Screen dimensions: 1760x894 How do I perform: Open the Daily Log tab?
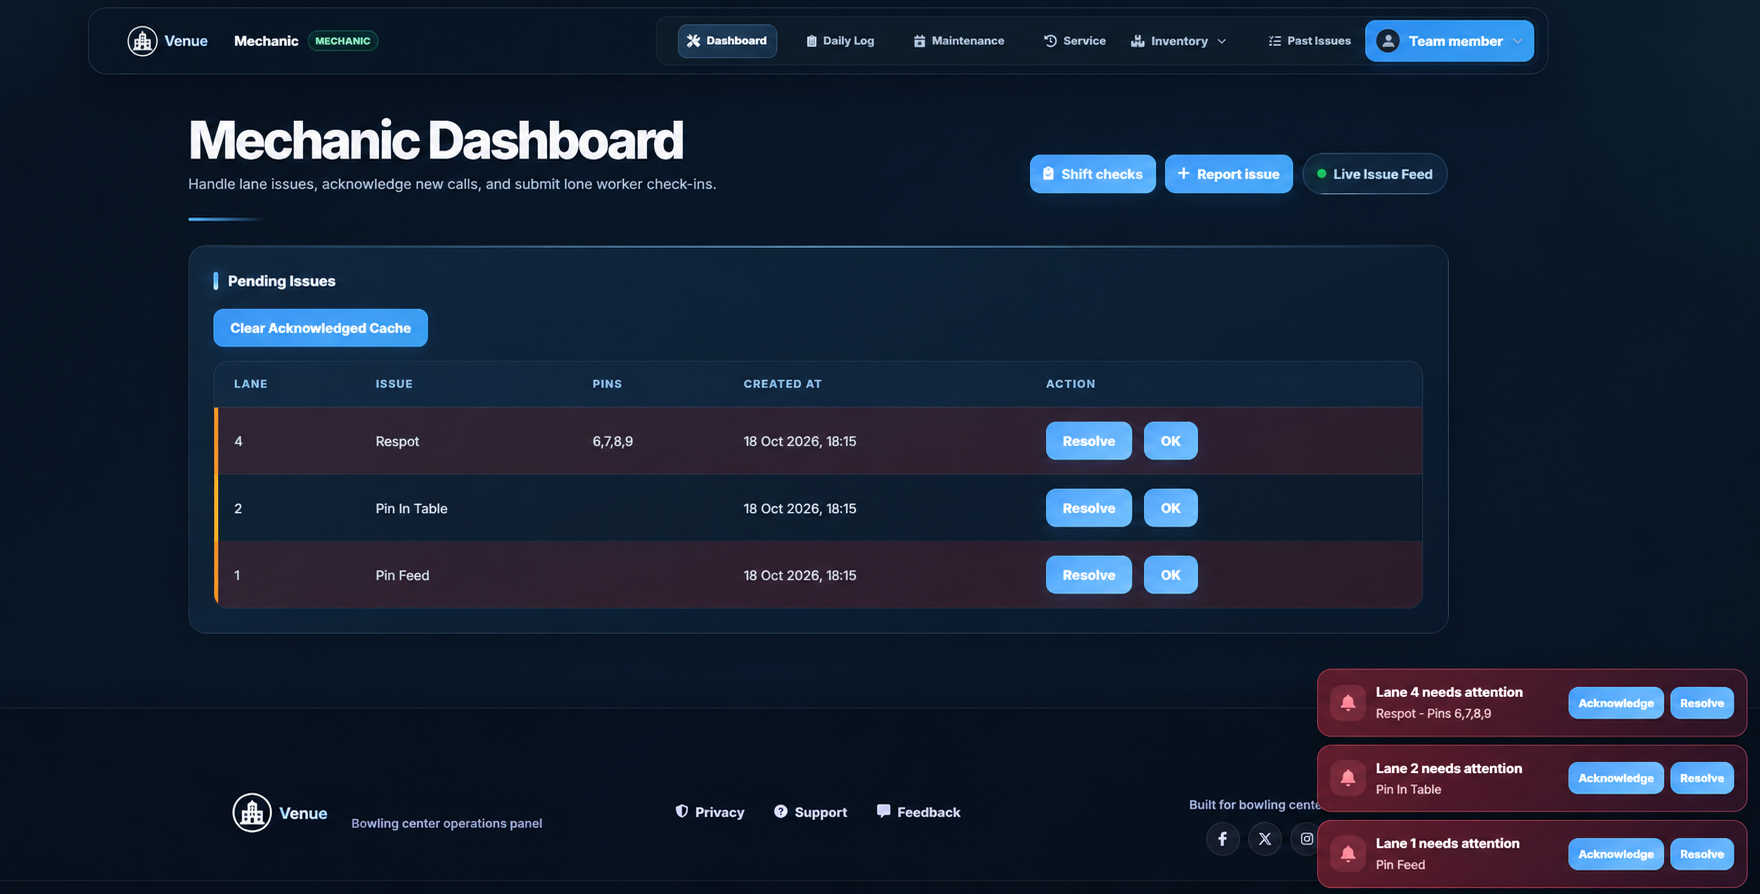(x=840, y=41)
